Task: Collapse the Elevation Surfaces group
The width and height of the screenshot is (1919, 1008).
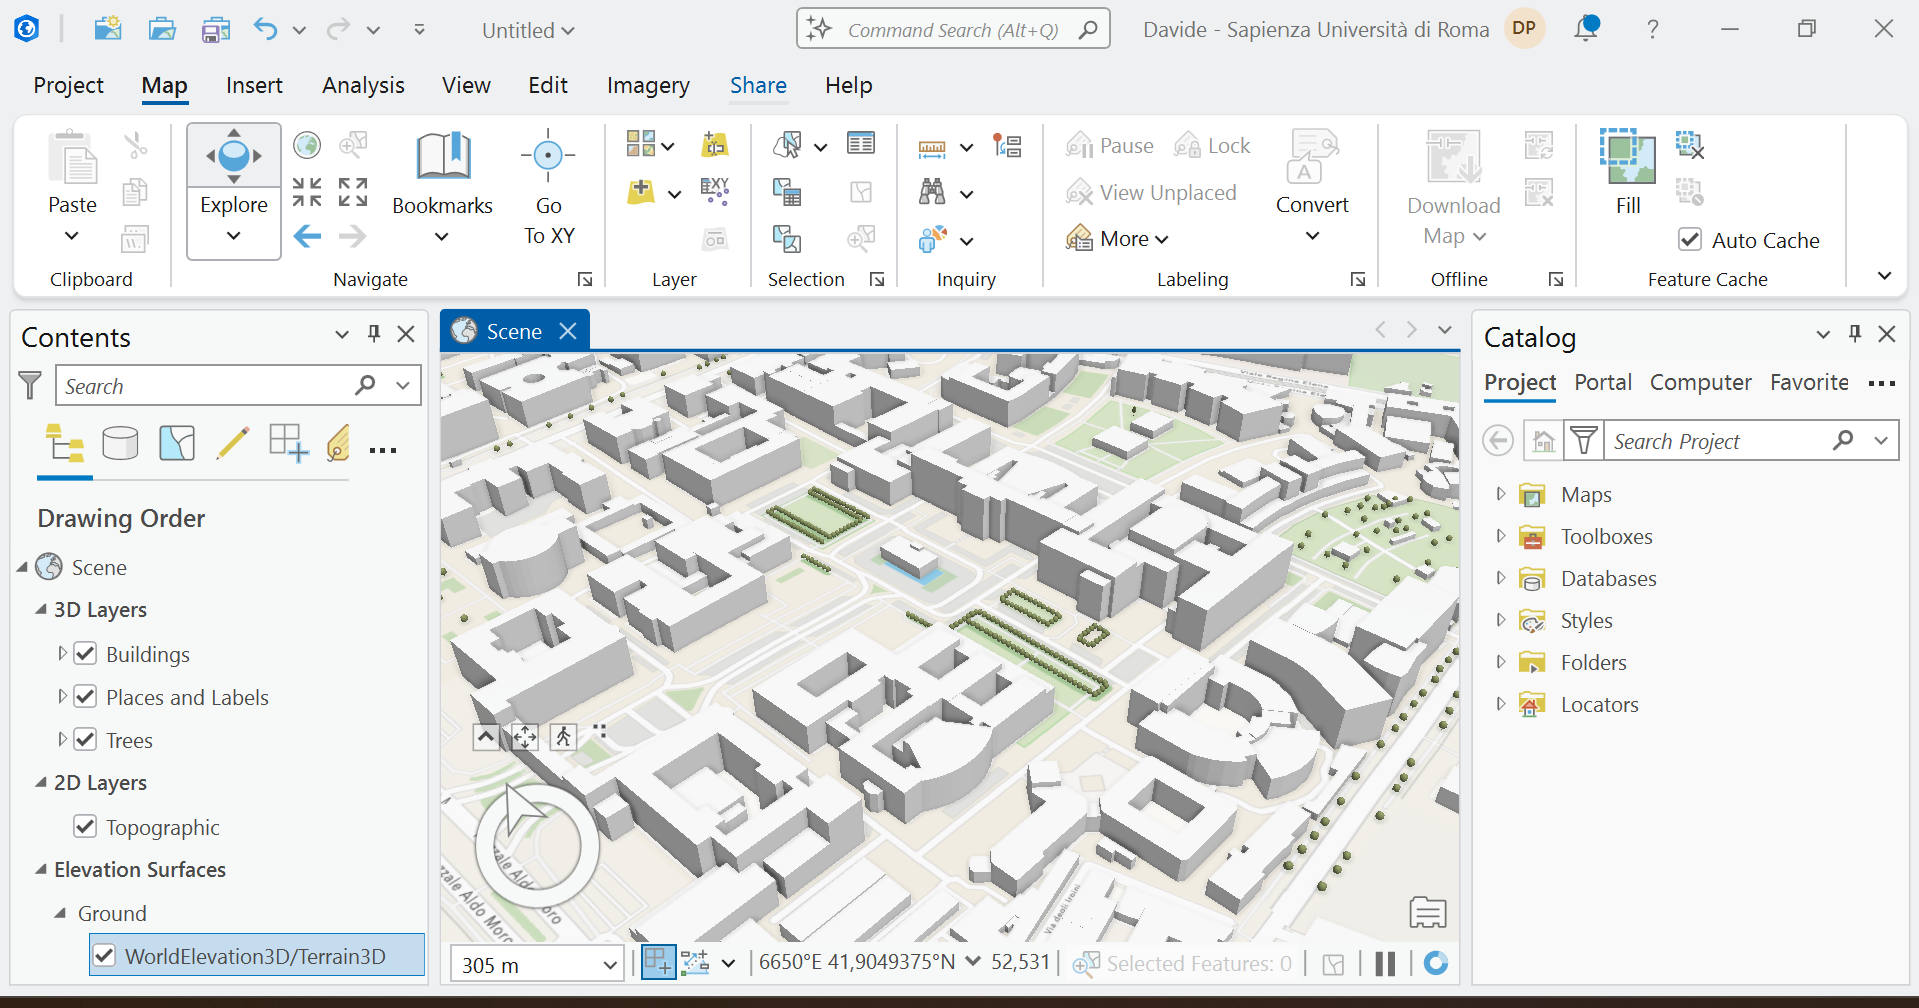Action: pyautogui.click(x=41, y=869)
